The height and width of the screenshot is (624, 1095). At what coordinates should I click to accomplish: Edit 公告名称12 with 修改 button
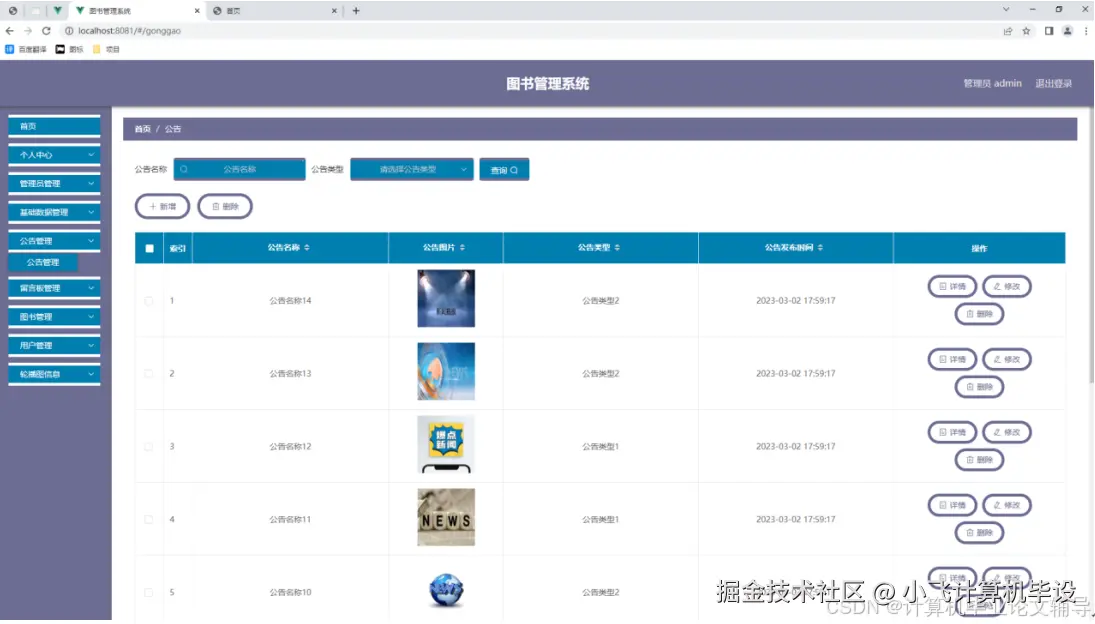[x=1007, y=432]
